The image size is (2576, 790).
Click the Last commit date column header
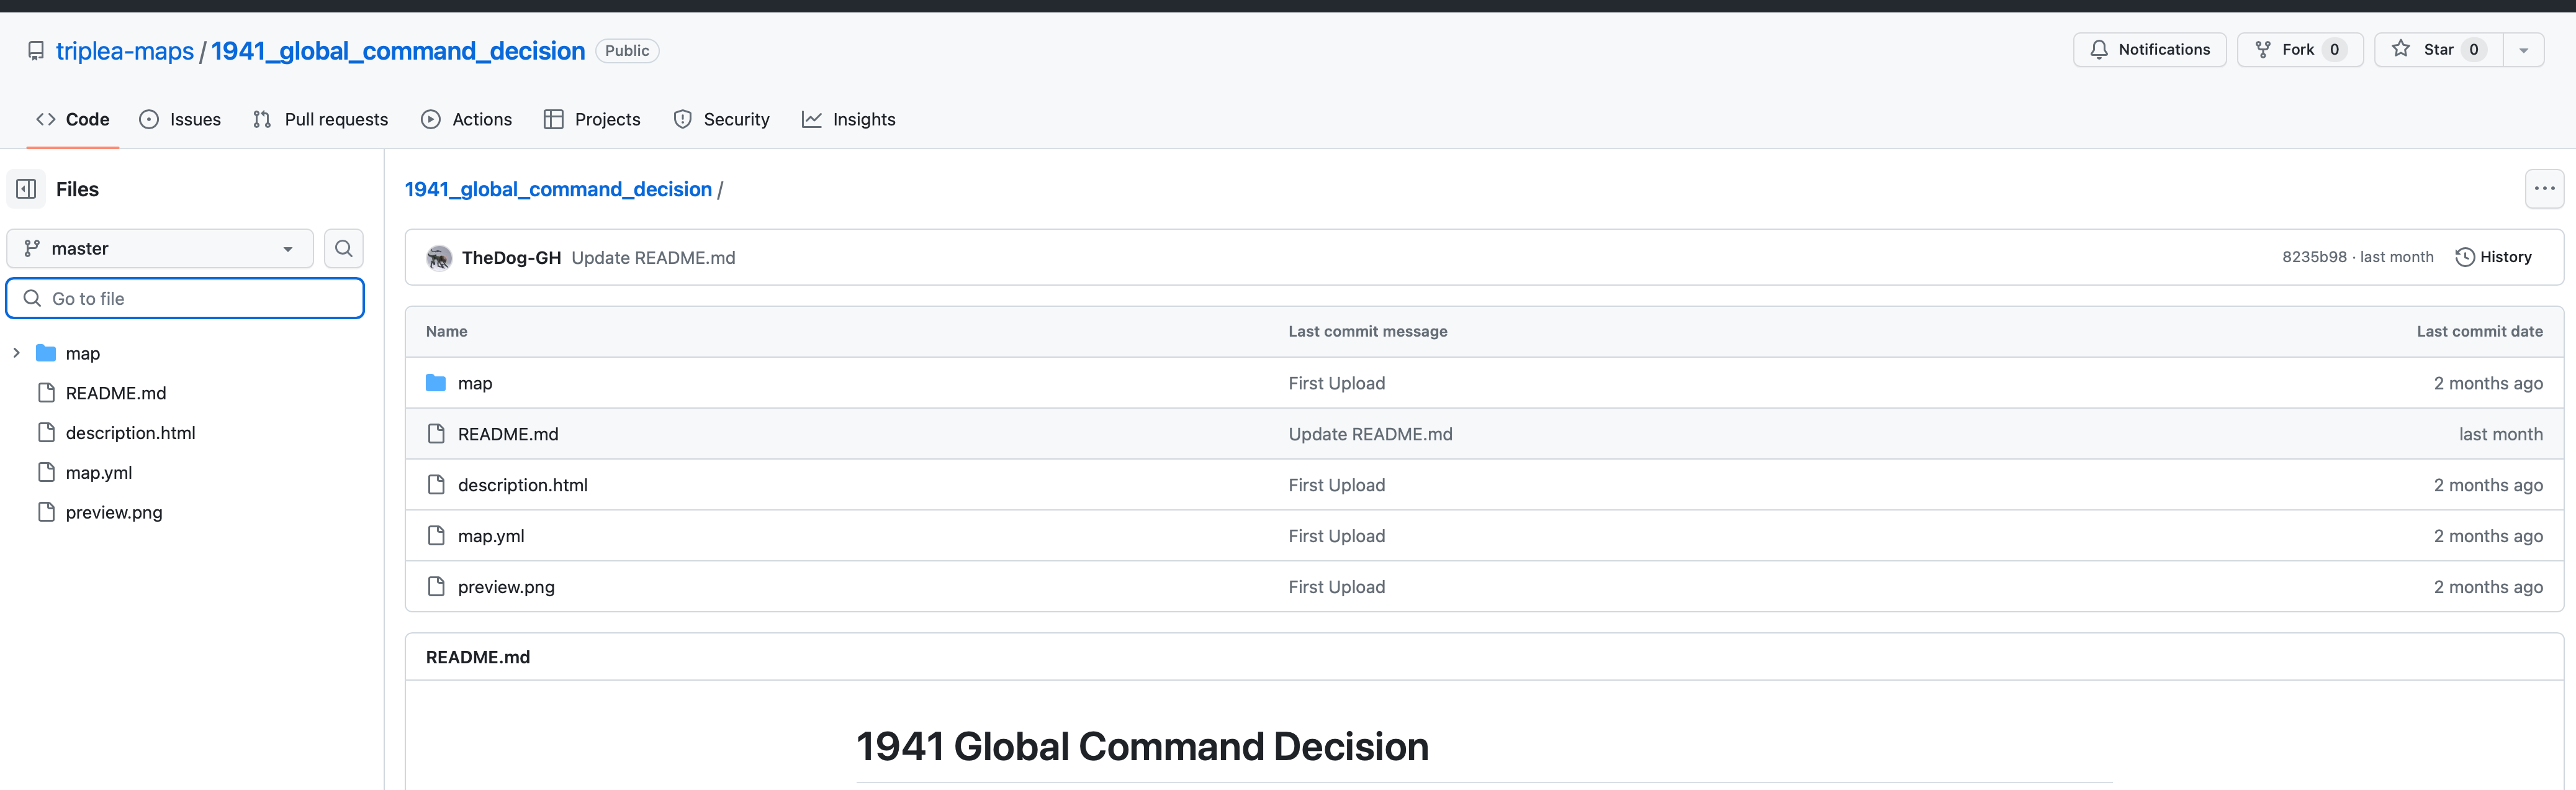pos(2479,331)
